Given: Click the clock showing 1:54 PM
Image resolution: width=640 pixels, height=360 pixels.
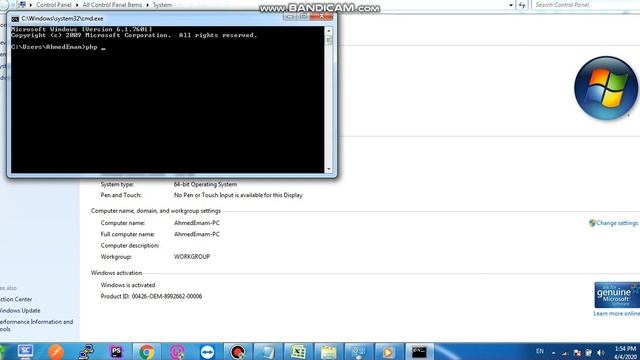Looking at the screenshot, I should [625, 349].
